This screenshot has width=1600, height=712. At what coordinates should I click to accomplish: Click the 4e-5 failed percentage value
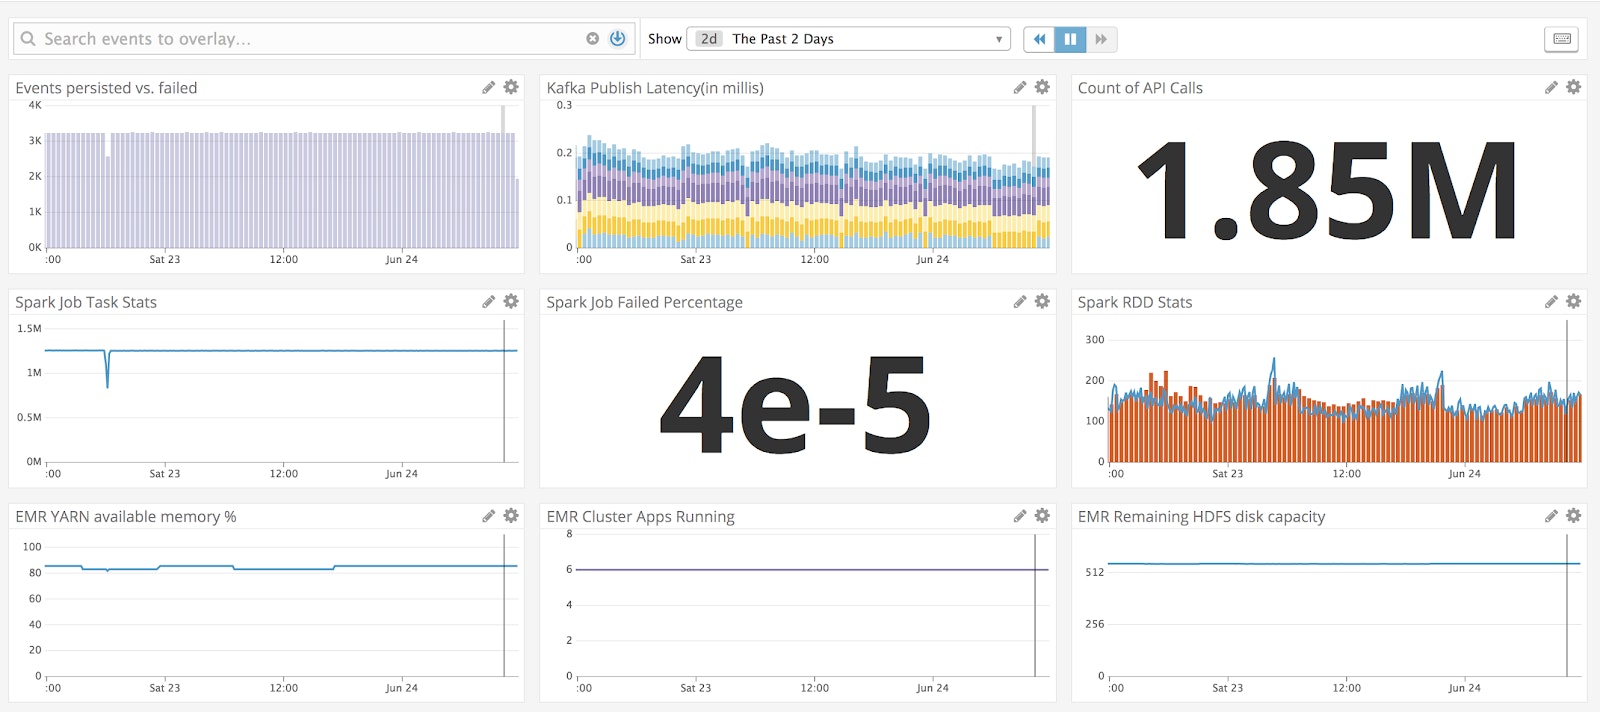pos(796,404)
